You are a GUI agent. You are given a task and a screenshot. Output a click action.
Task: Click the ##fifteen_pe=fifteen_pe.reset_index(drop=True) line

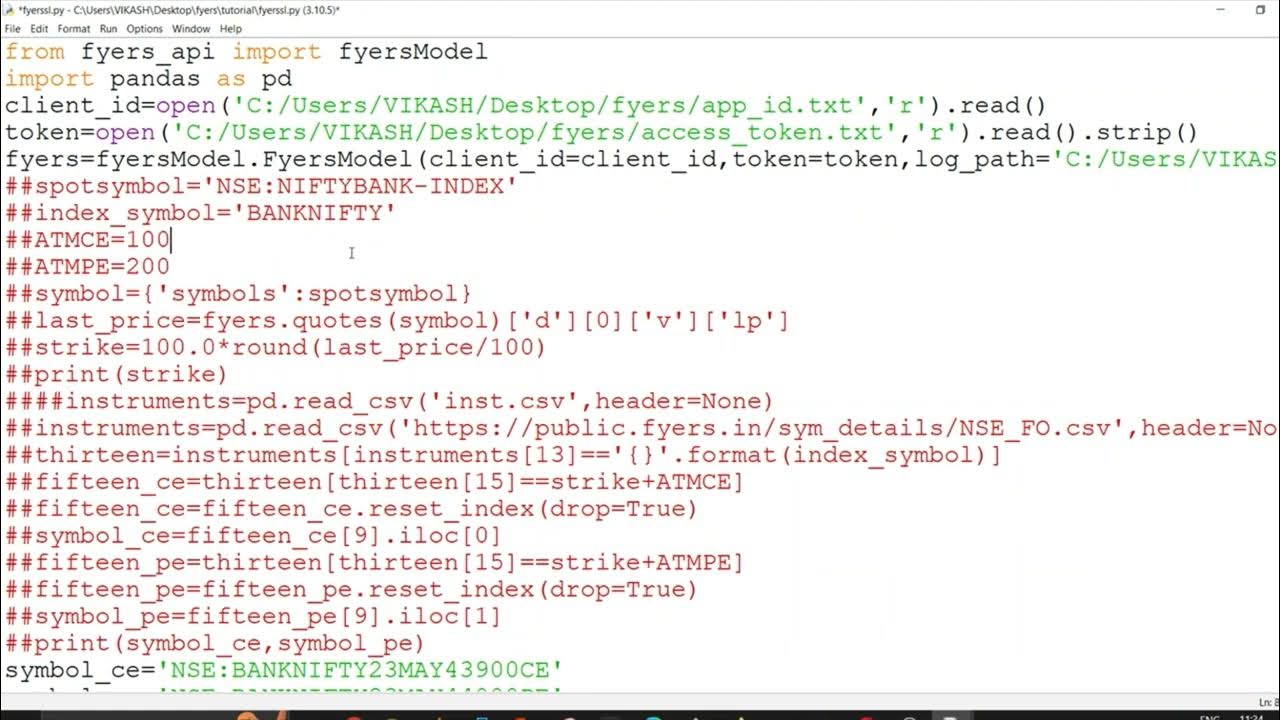click(x=351, y=590)
